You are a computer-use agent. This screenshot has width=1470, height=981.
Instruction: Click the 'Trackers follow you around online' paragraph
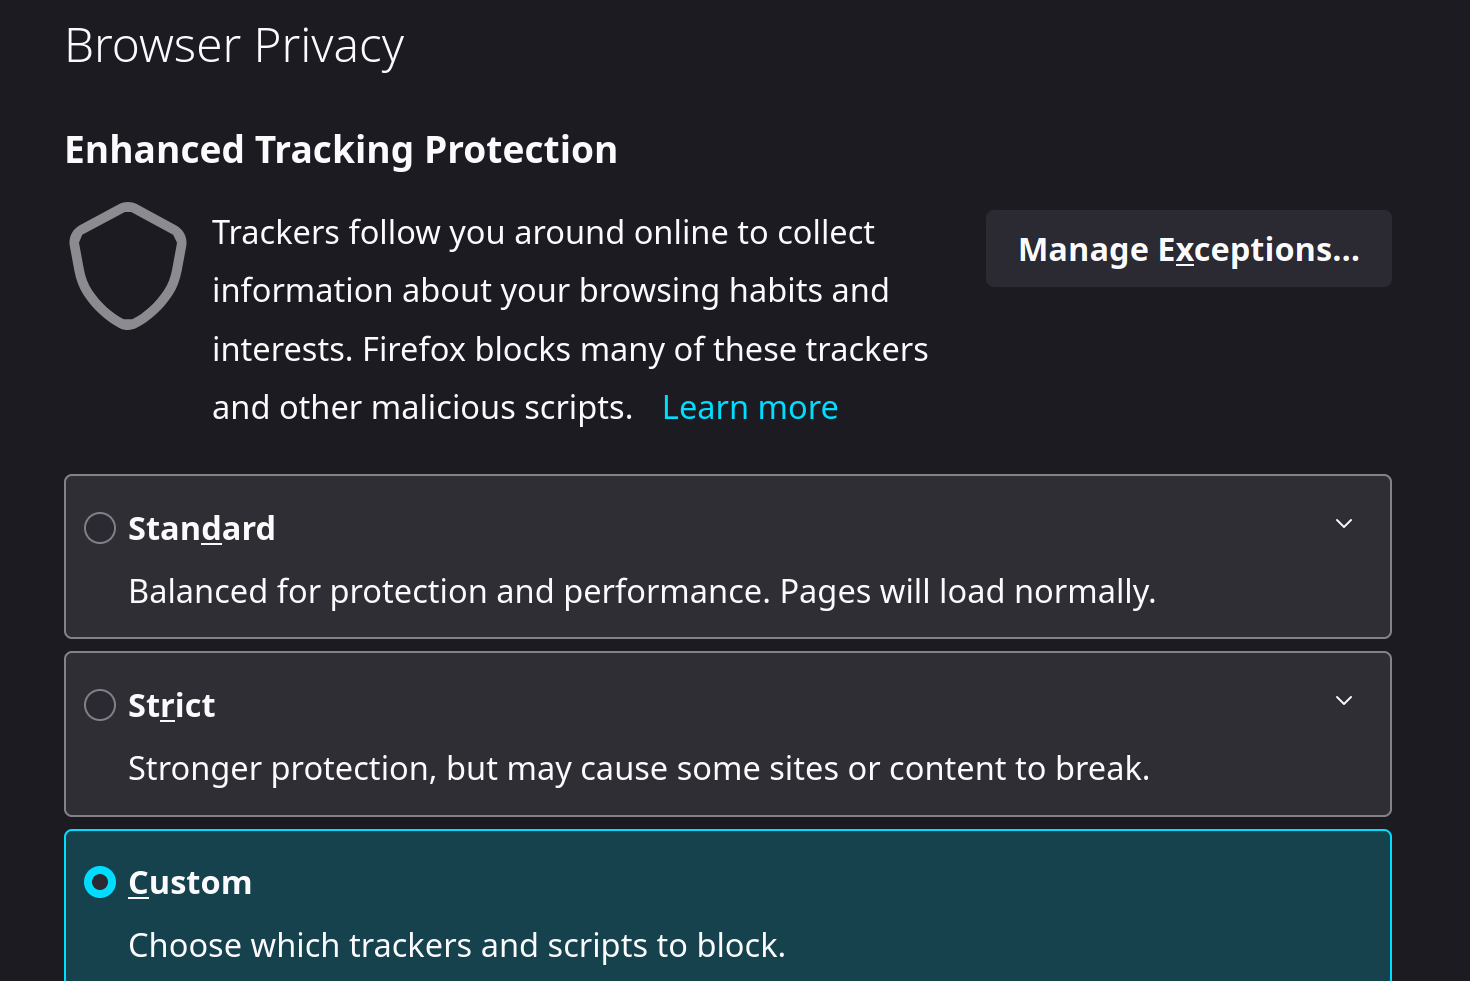click(x=543, y=232)
